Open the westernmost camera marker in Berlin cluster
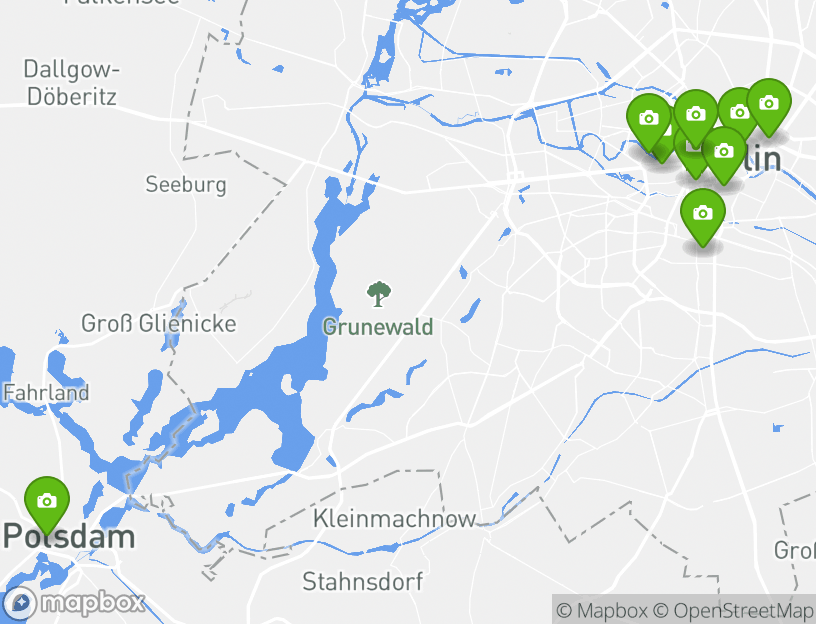Viewport: 816px width, 624px height. pyautogui.click(x=648, y=122)
